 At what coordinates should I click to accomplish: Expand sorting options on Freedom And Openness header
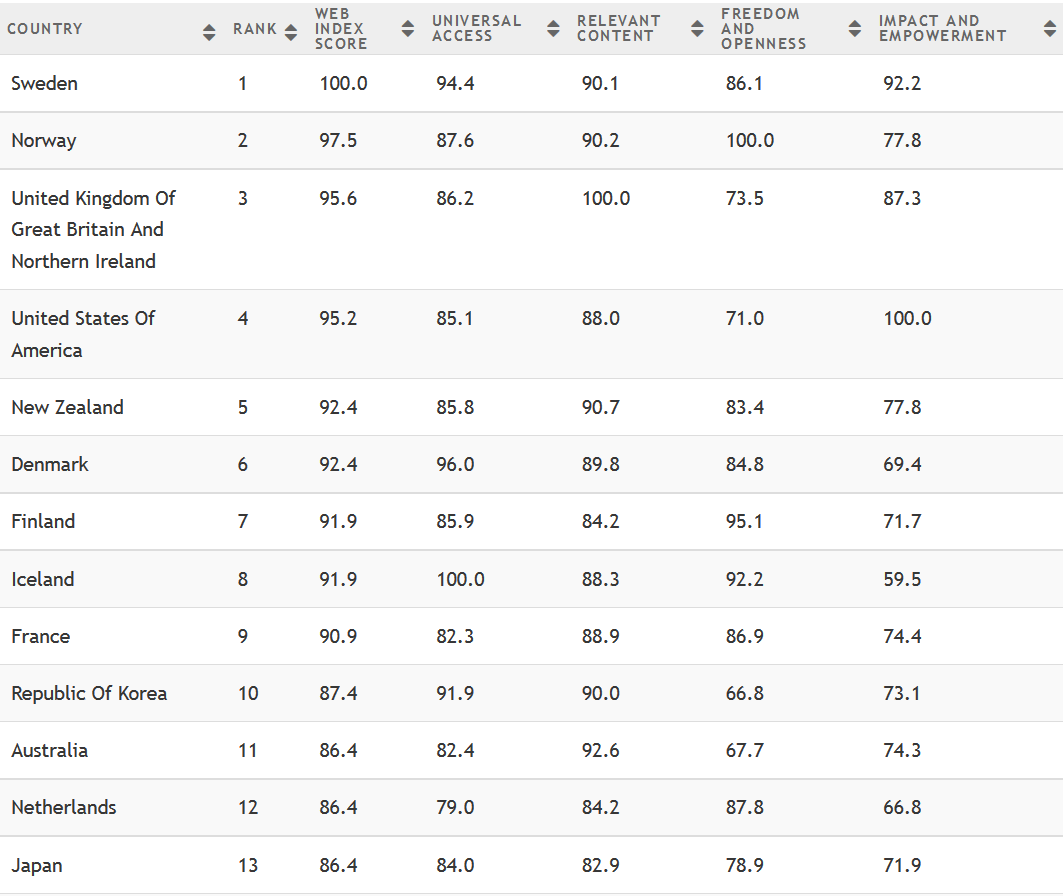(x=853, y=29)
